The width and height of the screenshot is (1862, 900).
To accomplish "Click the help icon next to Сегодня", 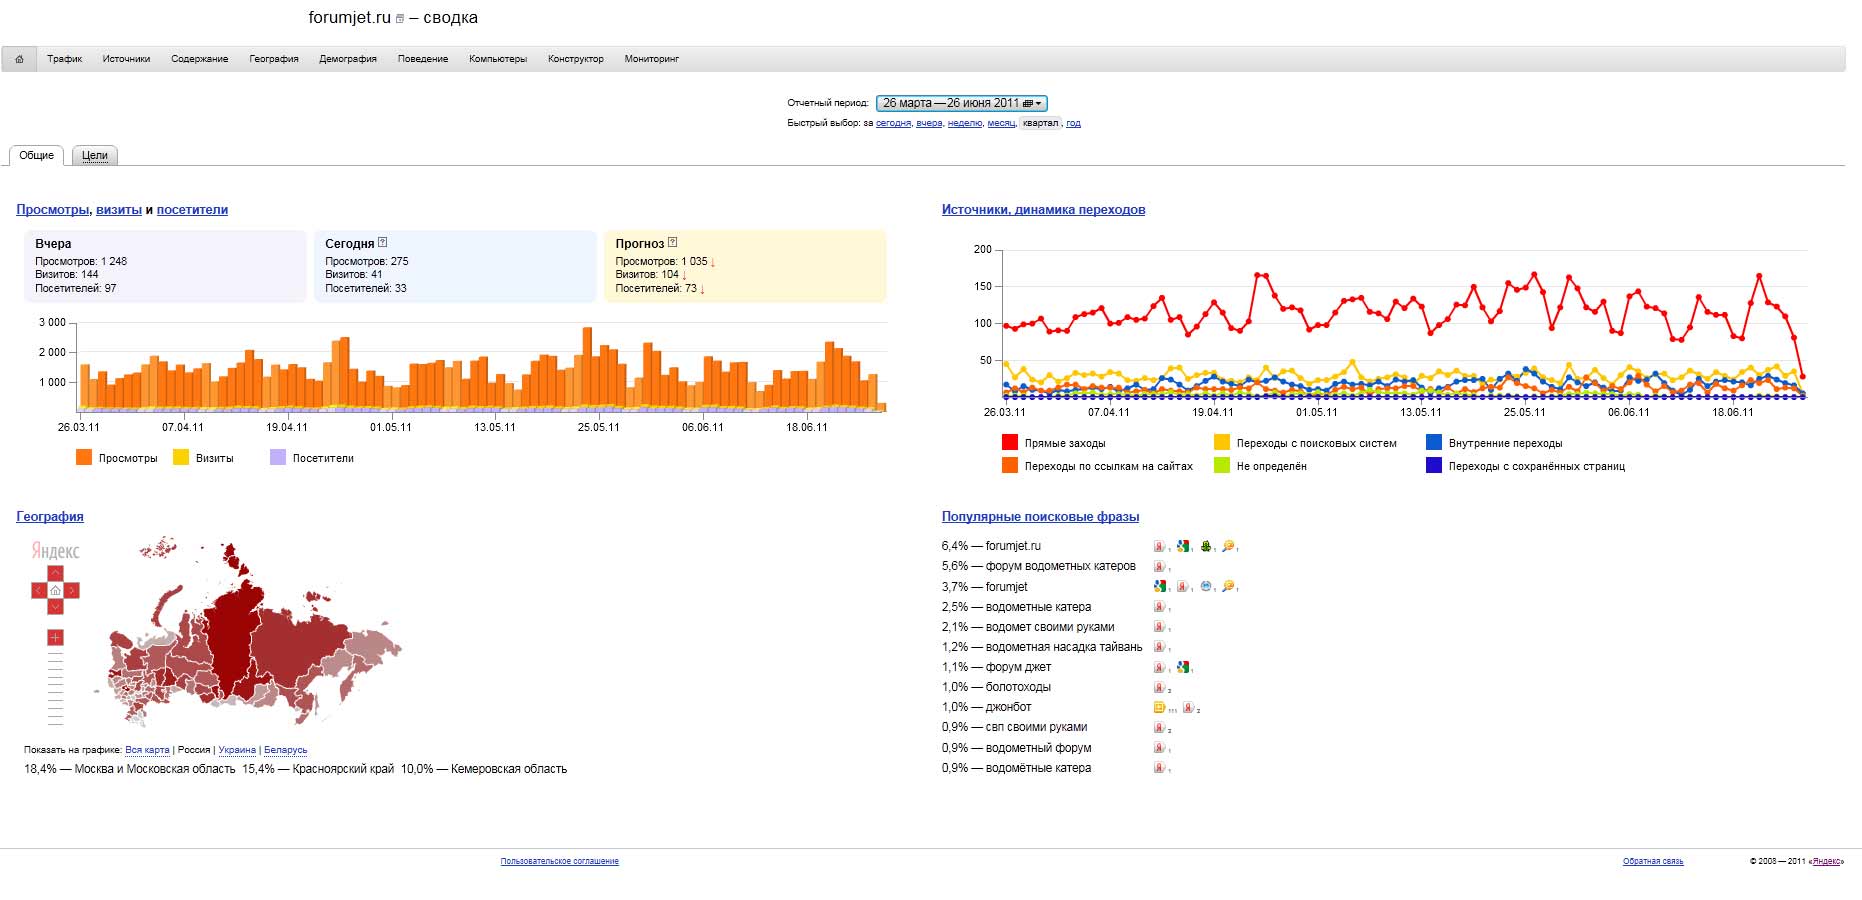I will (382, 242).
